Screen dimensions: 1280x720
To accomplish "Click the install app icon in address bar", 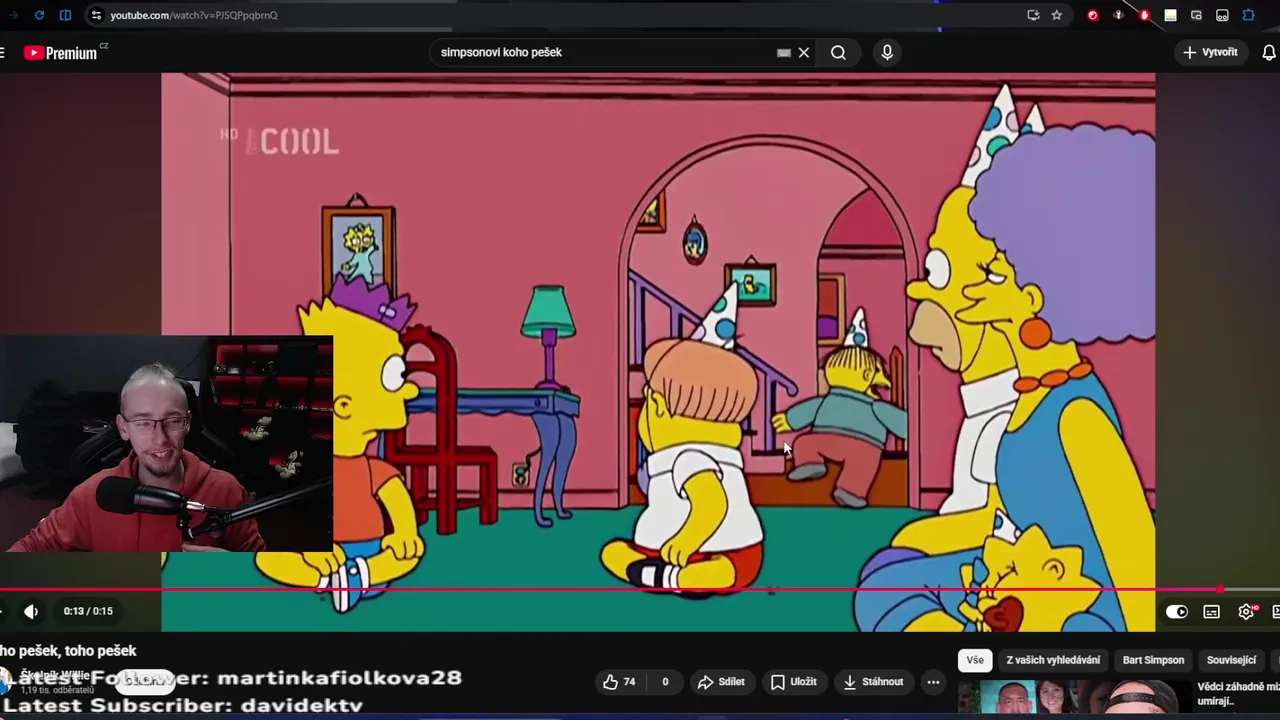I will point(1033,15).
